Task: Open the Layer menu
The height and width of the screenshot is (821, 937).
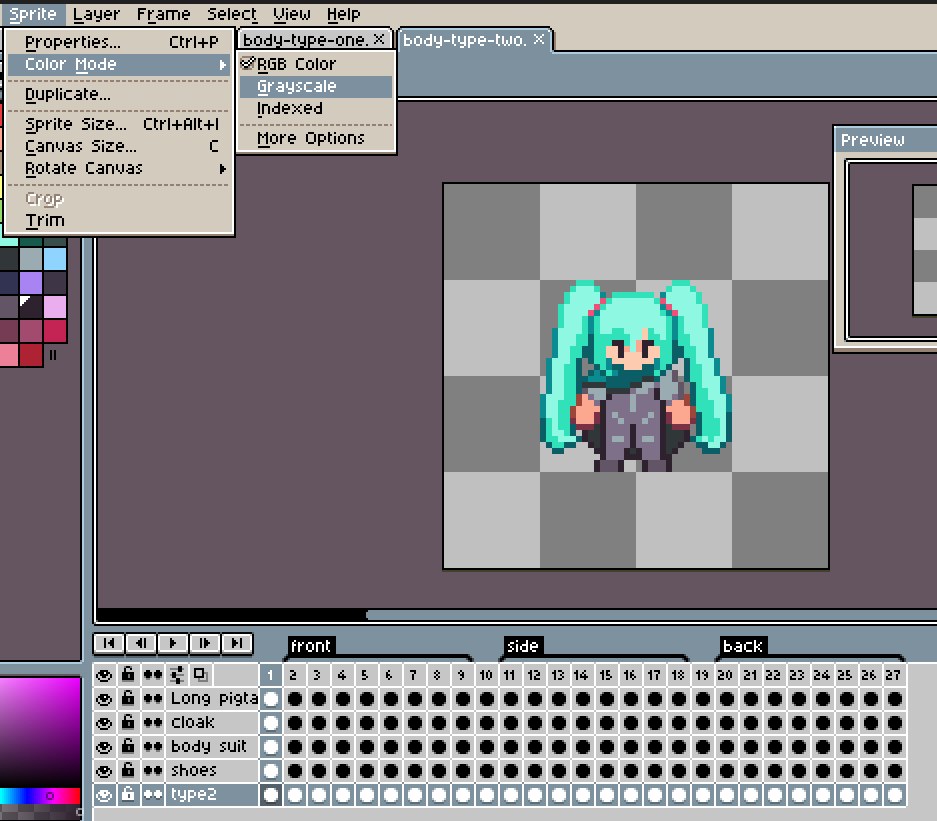Action: [96, 14]
